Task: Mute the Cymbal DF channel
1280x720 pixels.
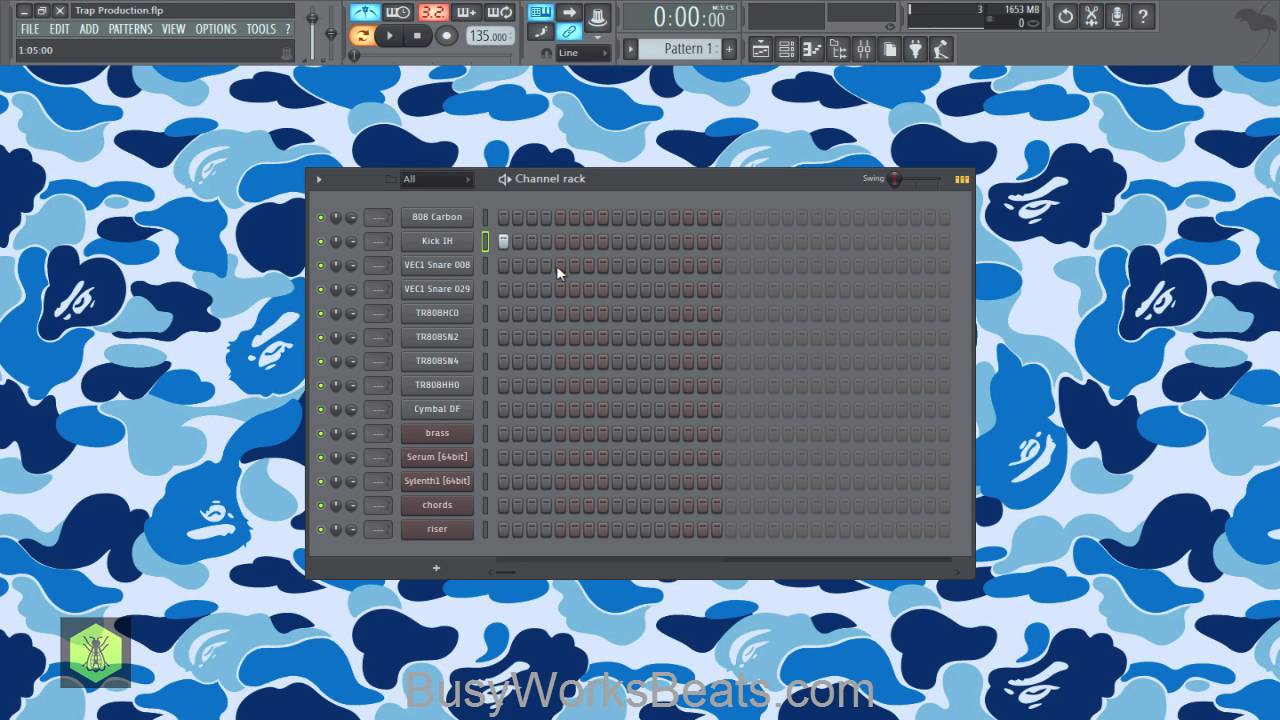Action: click(x=321, y=409)
